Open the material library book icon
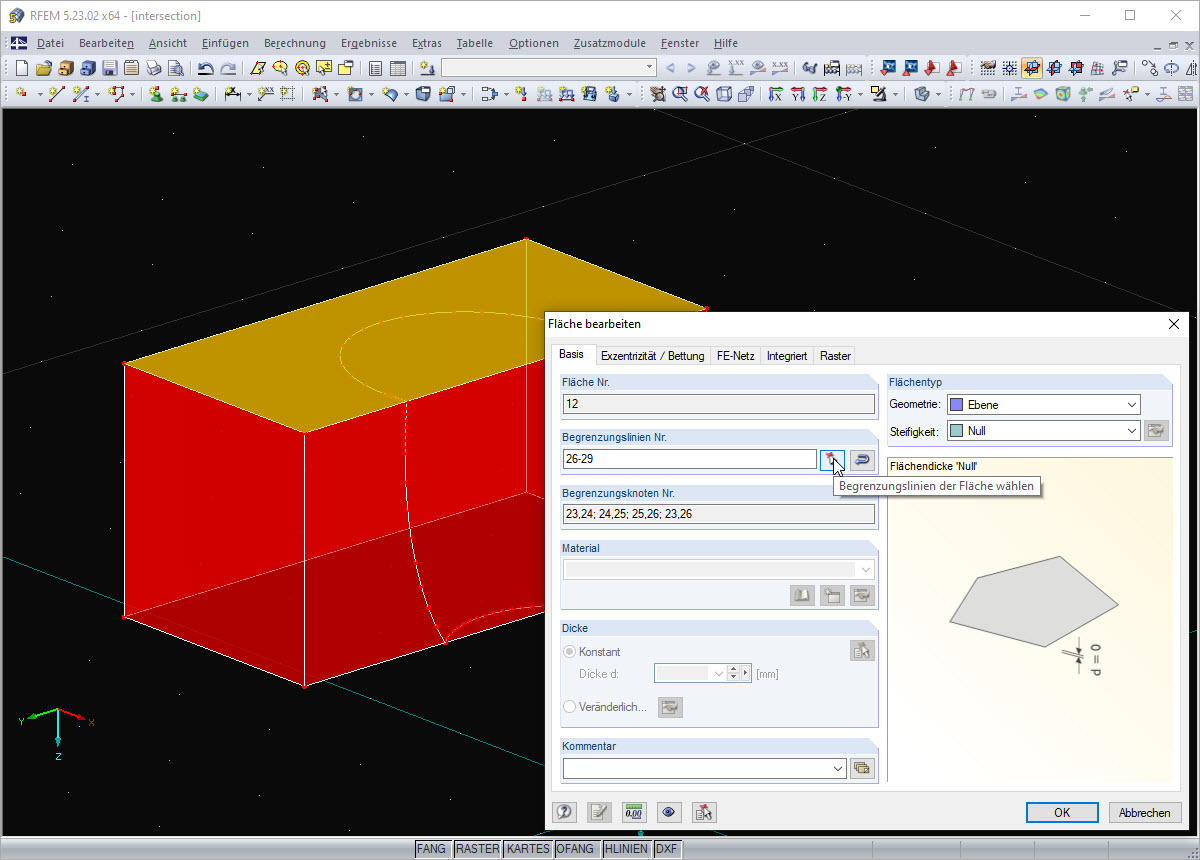Image resolution: width=1200 pixels, height=860 pixels. point(802,596)
